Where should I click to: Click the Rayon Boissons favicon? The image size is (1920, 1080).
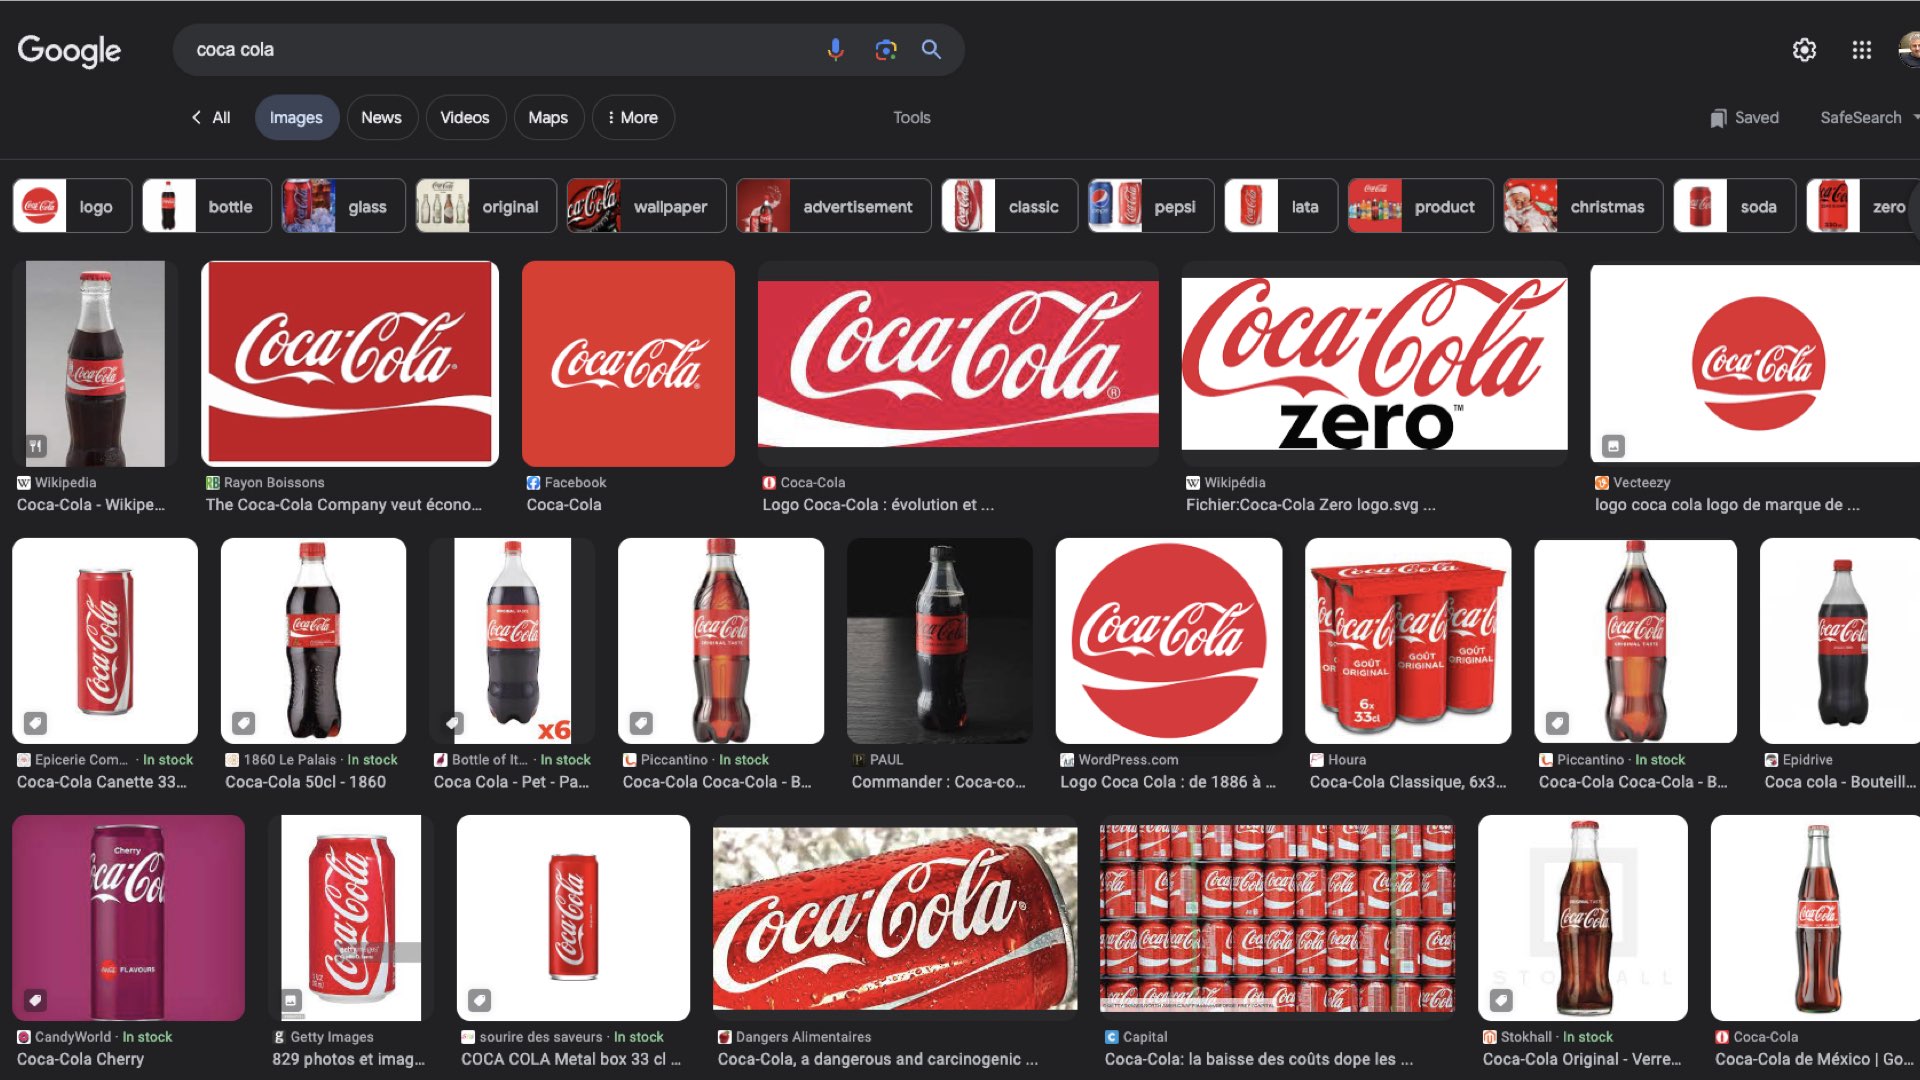[x=212, y=482]
